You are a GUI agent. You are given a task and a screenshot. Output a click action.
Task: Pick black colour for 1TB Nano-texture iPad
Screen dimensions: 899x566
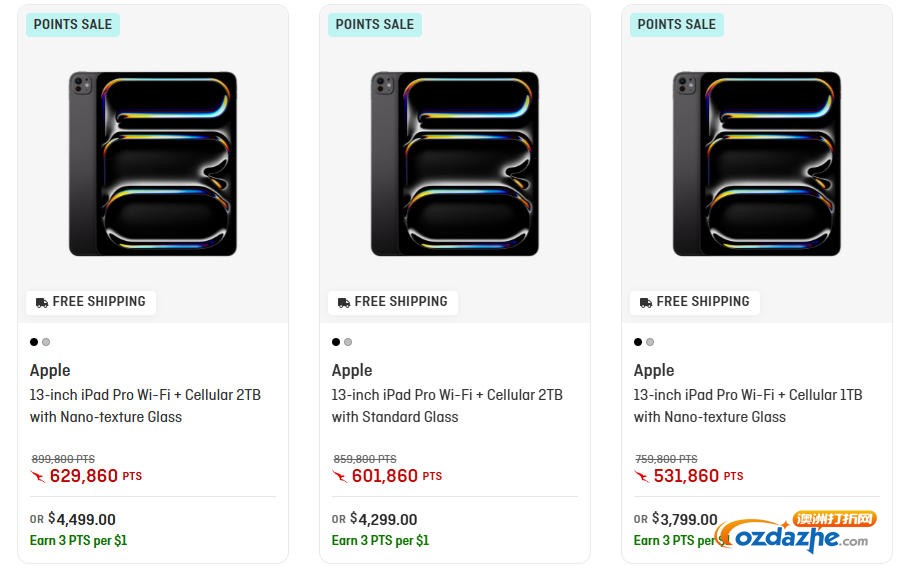coord(638,342)
